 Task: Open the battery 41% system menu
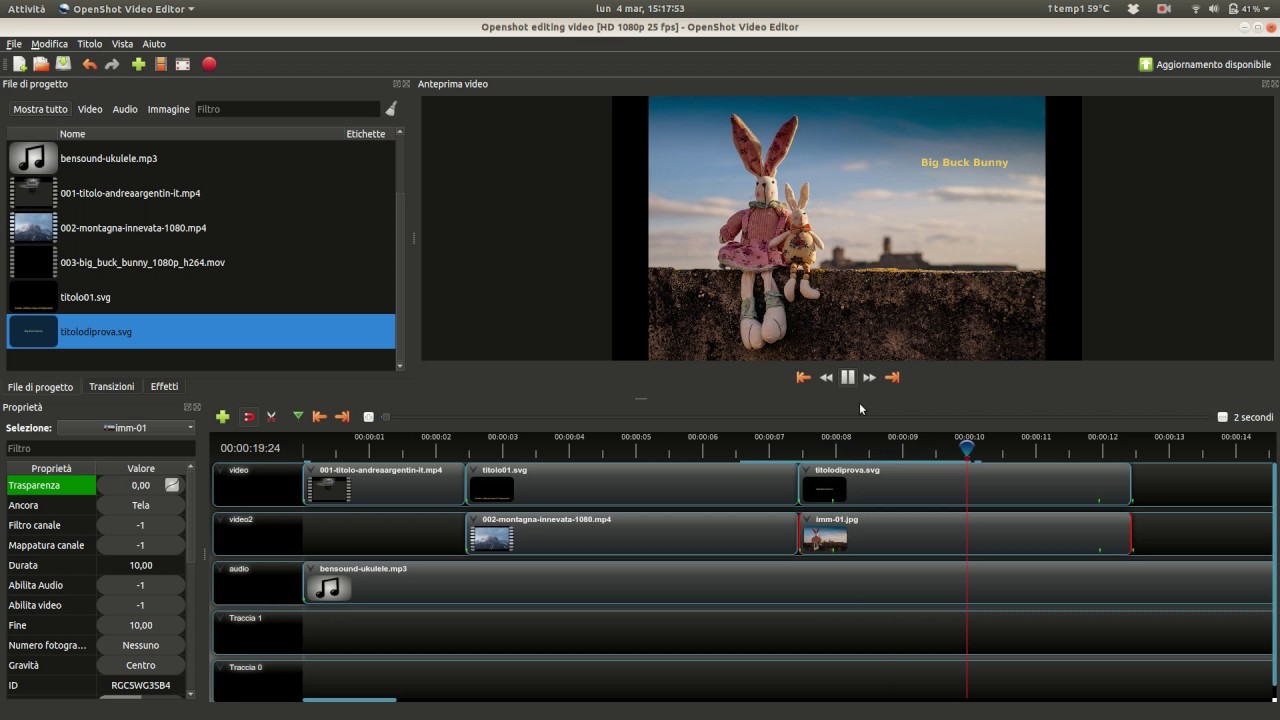(x=1249, y=9)
